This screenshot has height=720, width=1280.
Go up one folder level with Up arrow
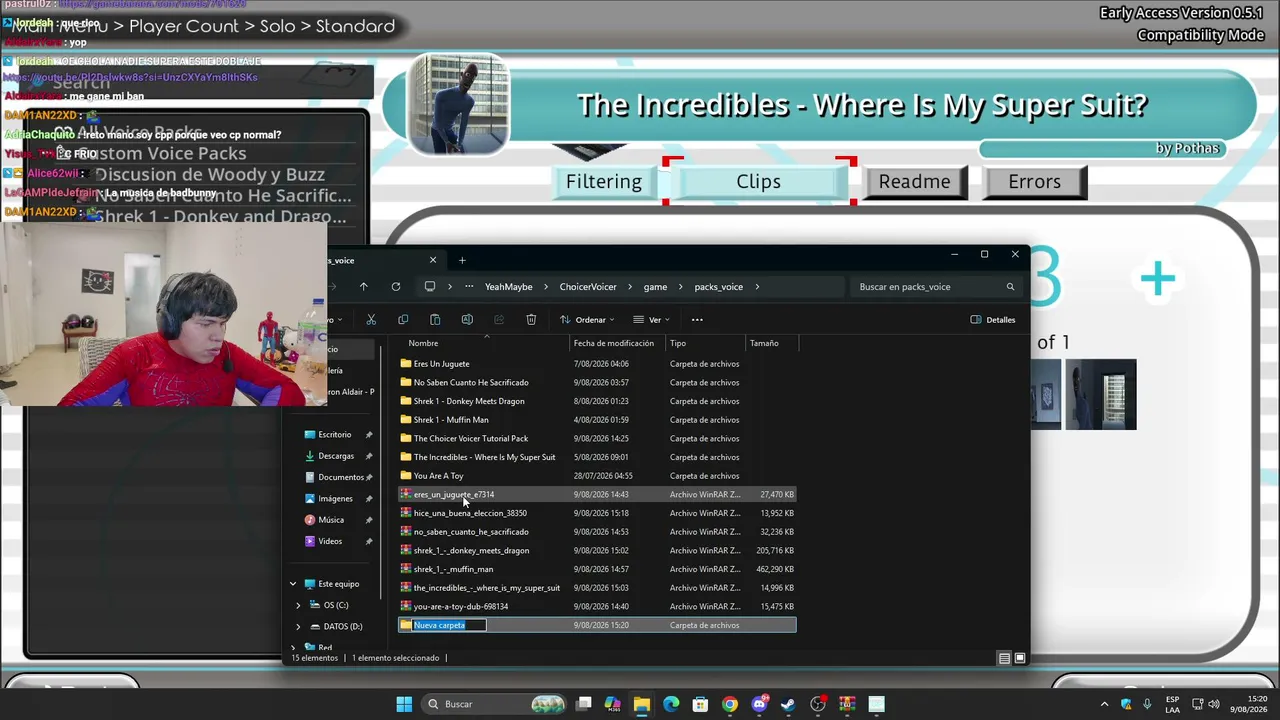tap(363, 287)
